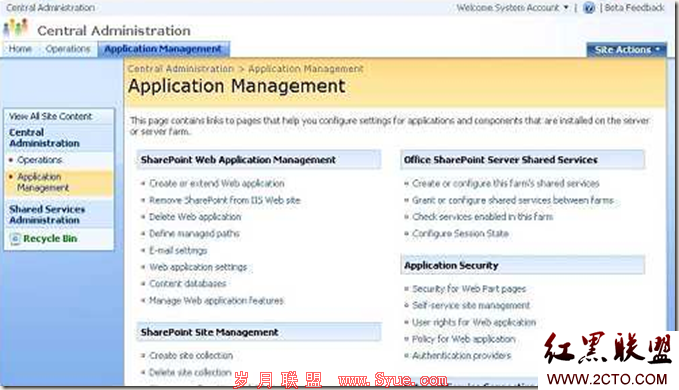
Task: Open E-mail settings link
Action: (178, 251)
